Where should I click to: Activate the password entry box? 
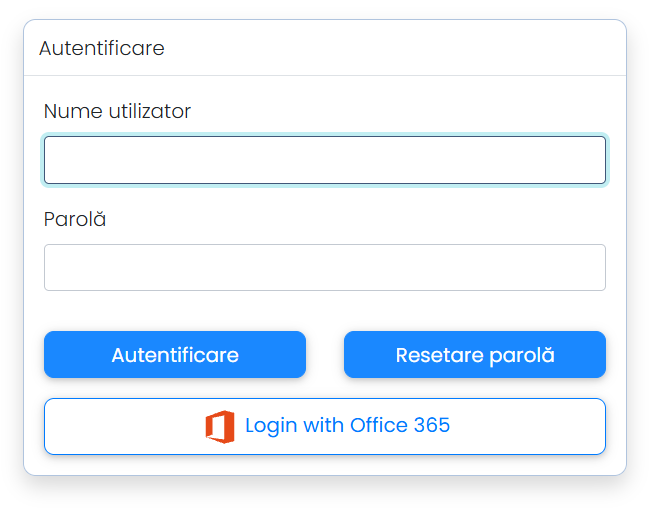324,267
